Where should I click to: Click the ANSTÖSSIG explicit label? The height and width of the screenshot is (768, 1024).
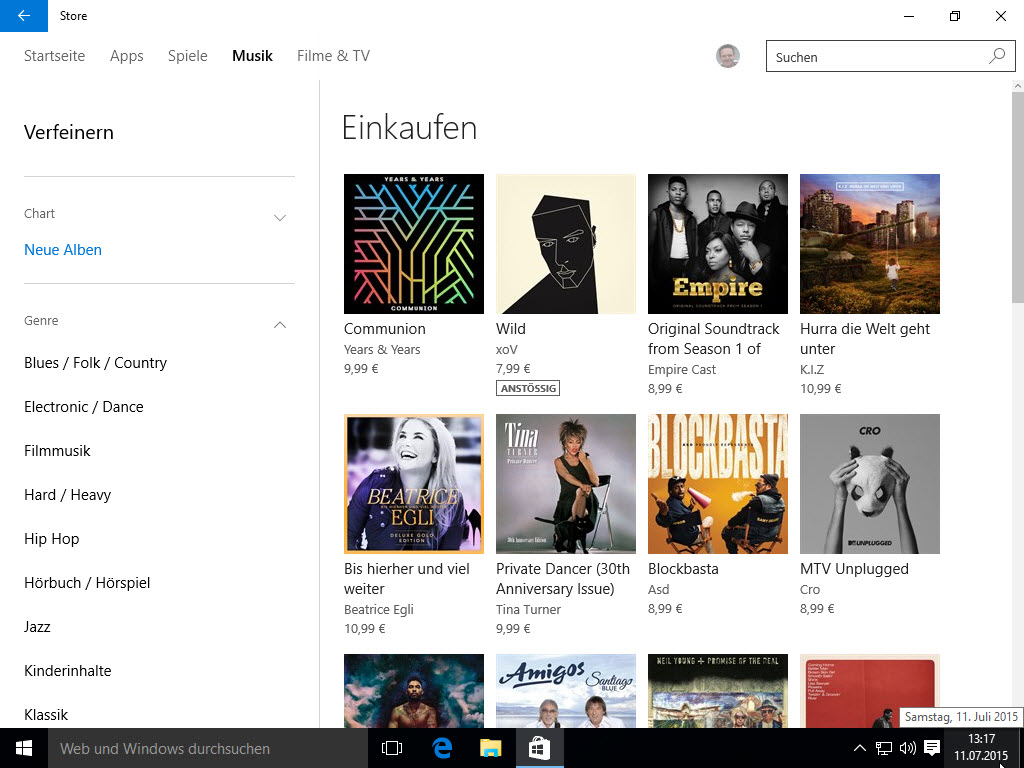(x=528, y=389)
